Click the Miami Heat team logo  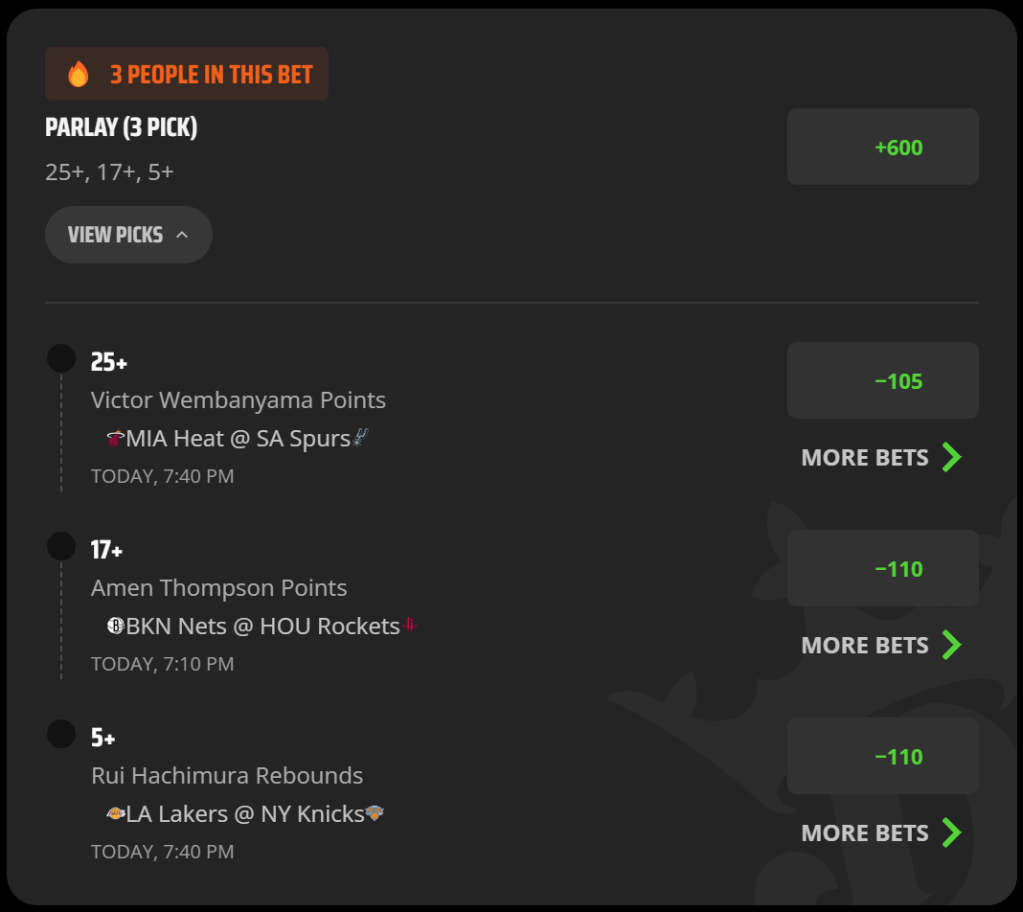tap(115, 438)
